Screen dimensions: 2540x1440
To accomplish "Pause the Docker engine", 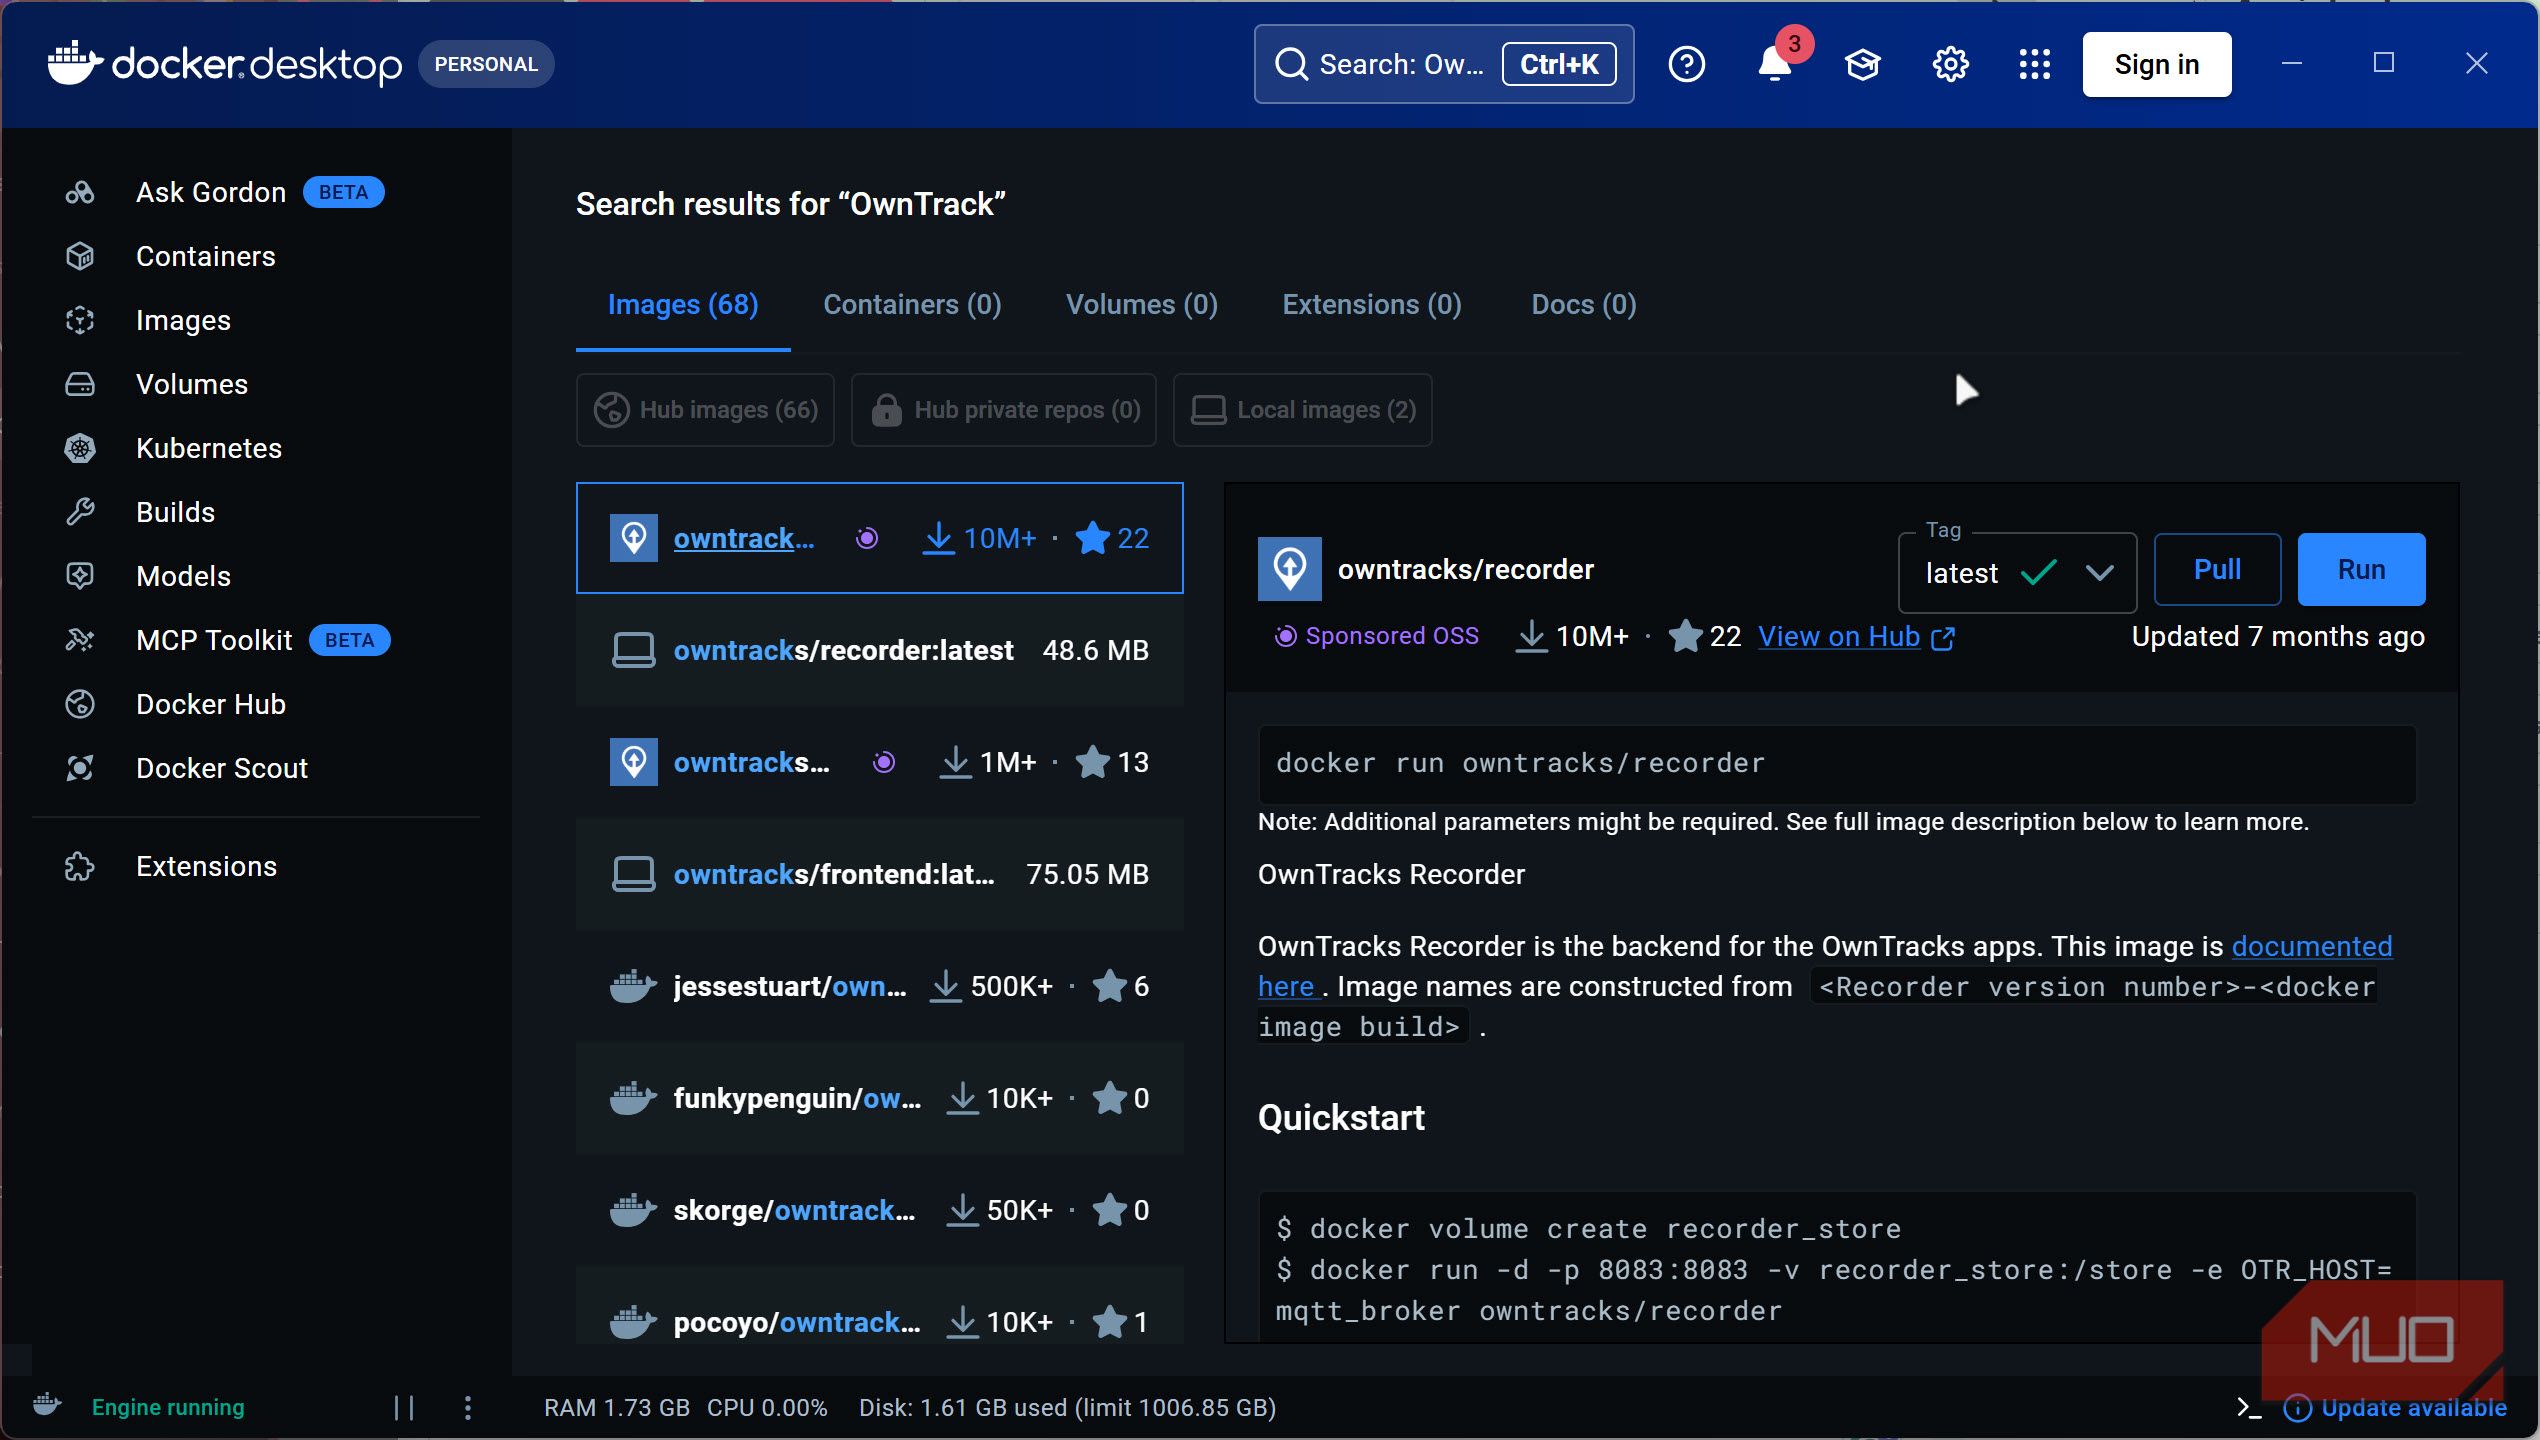I will coord(404,1407).
